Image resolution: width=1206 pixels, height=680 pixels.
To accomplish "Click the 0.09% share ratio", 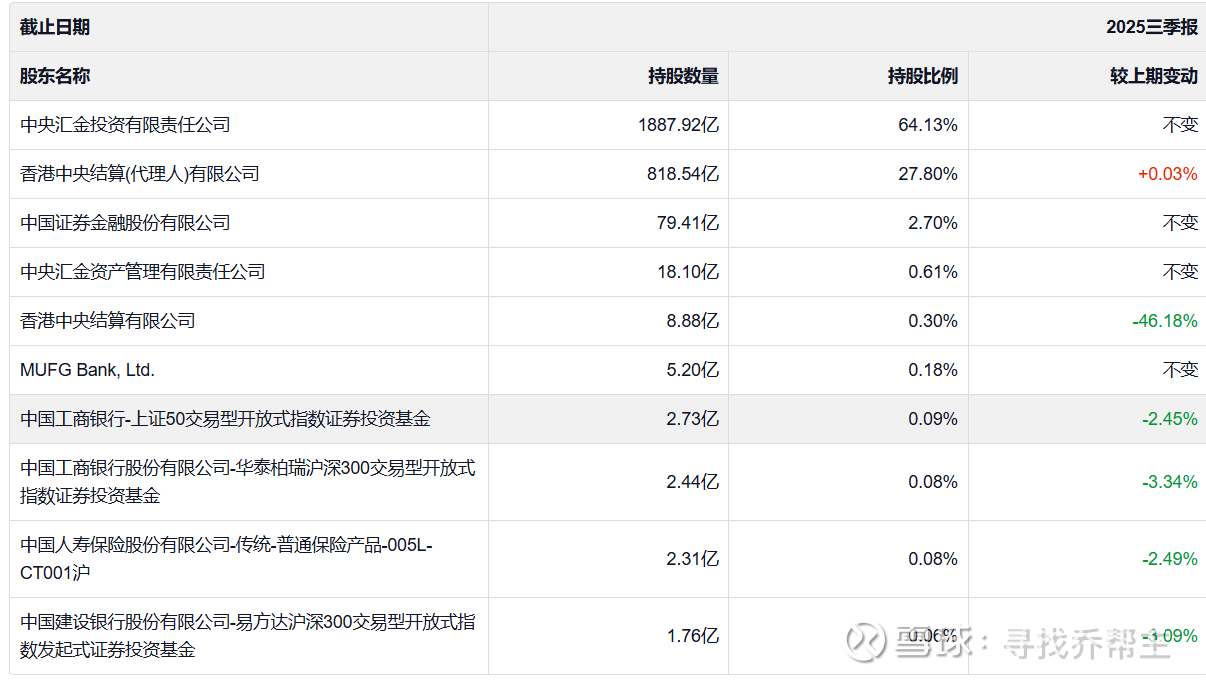I will (x=933, y=419).
